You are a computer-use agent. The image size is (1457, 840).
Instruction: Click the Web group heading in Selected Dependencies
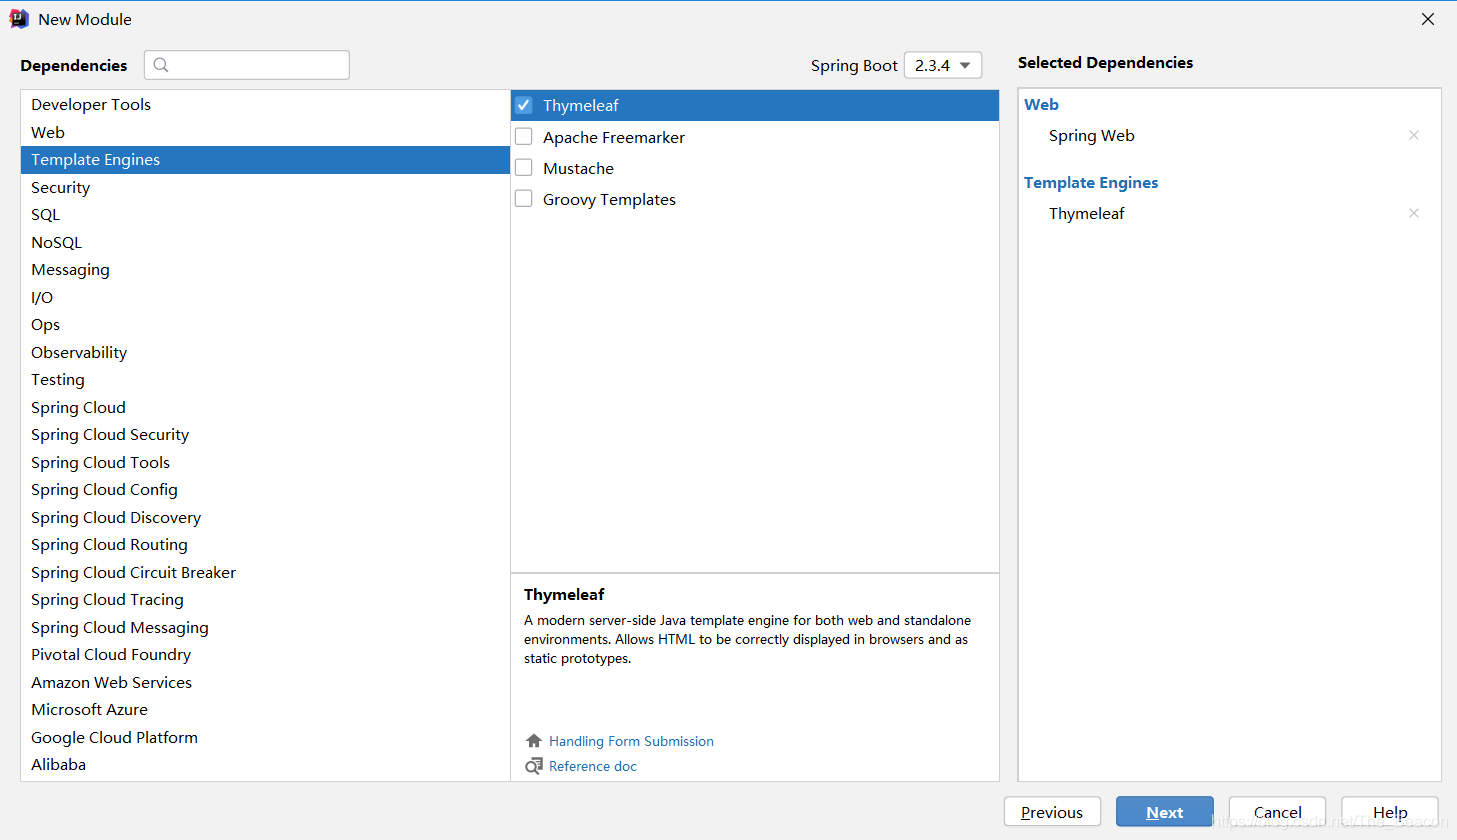1041,104
